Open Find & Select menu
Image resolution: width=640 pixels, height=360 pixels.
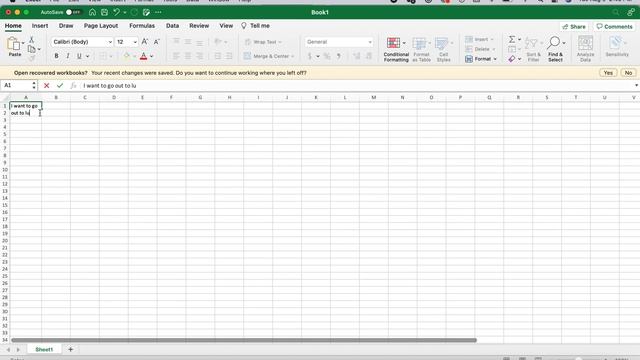555,49
